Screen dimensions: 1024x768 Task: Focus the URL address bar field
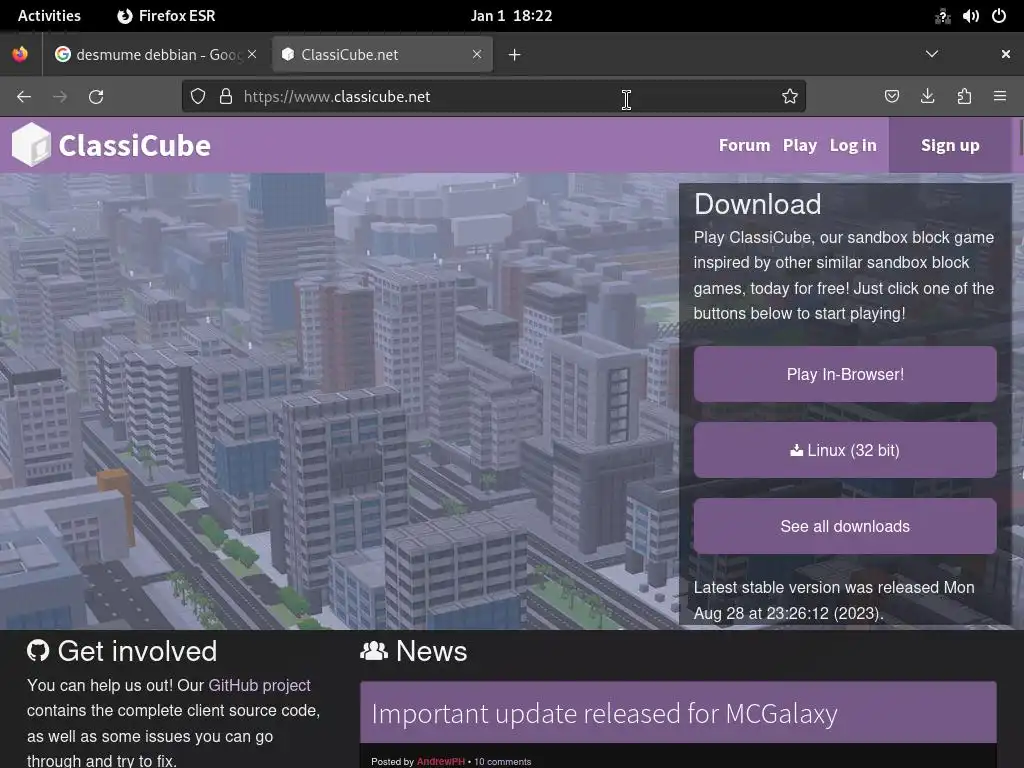[493, 97]
